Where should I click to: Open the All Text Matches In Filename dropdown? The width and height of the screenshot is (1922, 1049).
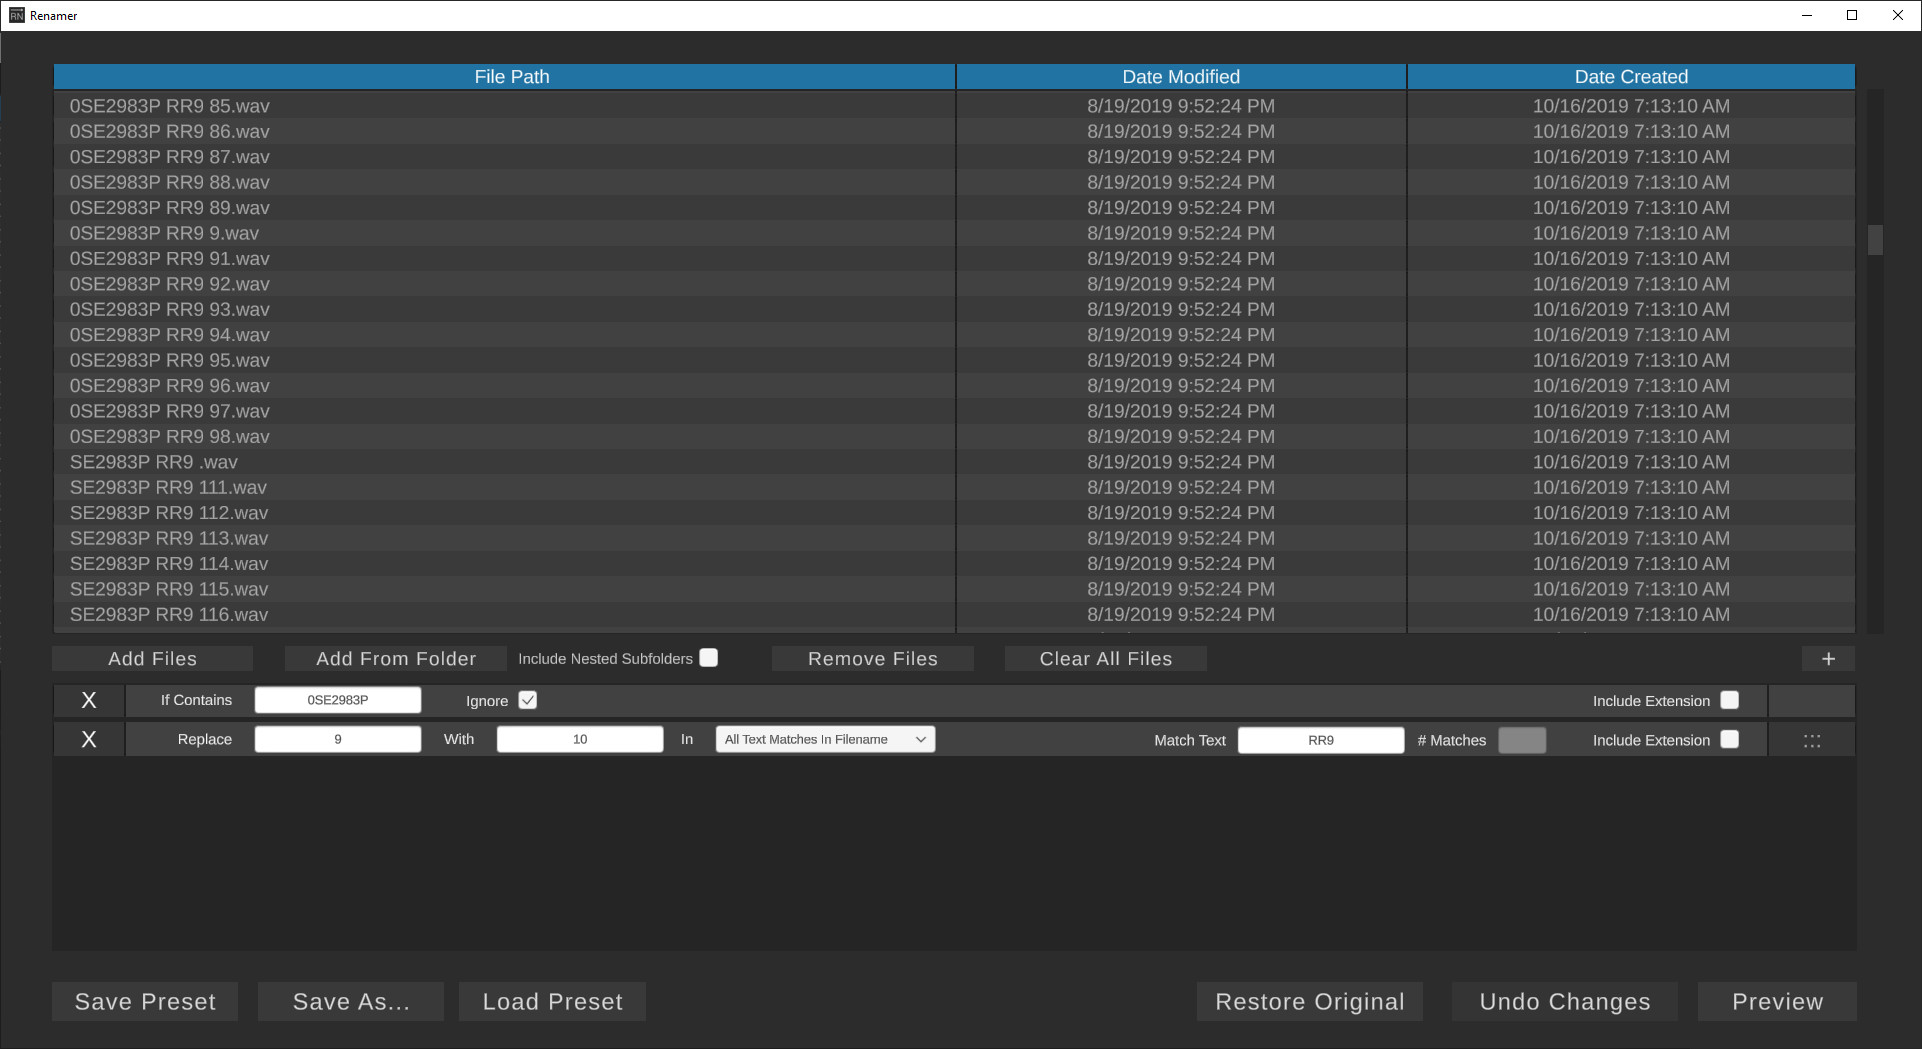tap(824, 739)
